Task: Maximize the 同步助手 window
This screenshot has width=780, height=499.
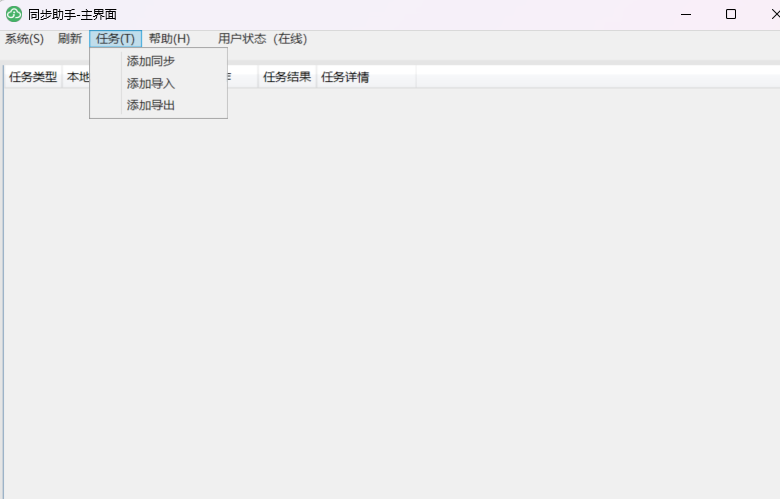Action: point(731,14)
